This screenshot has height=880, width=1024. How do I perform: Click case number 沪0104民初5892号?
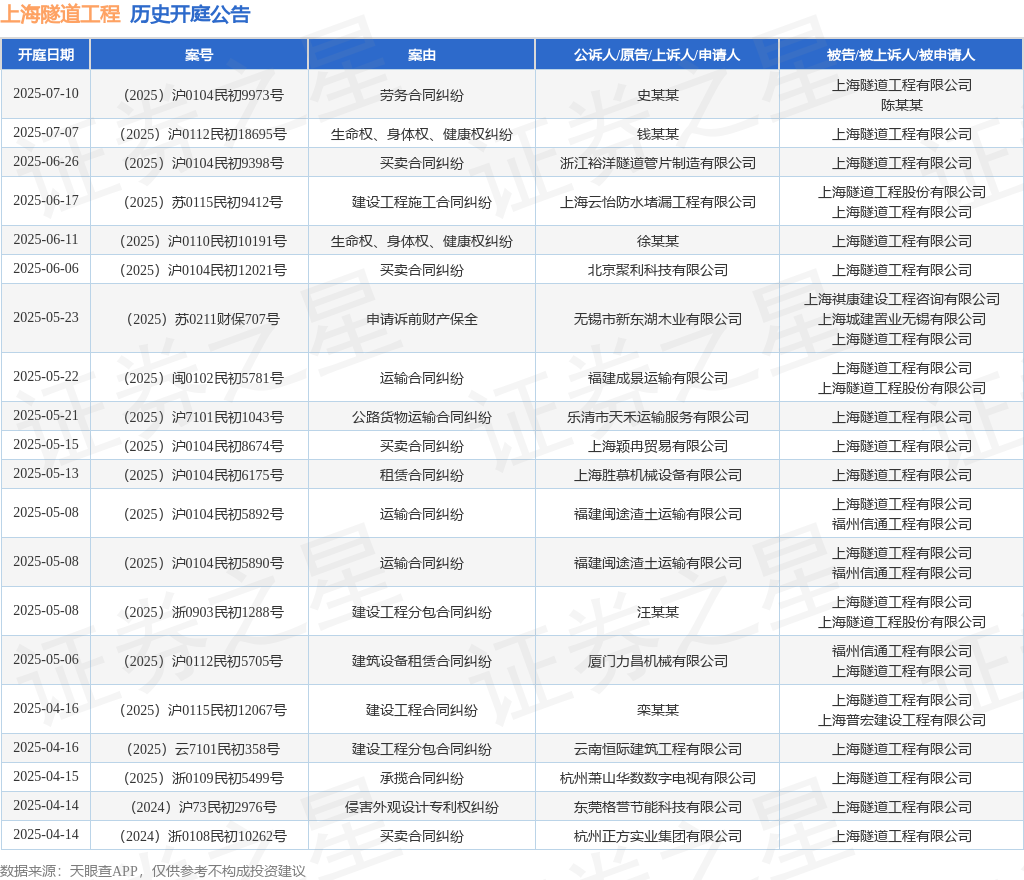click(x=204, y=514)
